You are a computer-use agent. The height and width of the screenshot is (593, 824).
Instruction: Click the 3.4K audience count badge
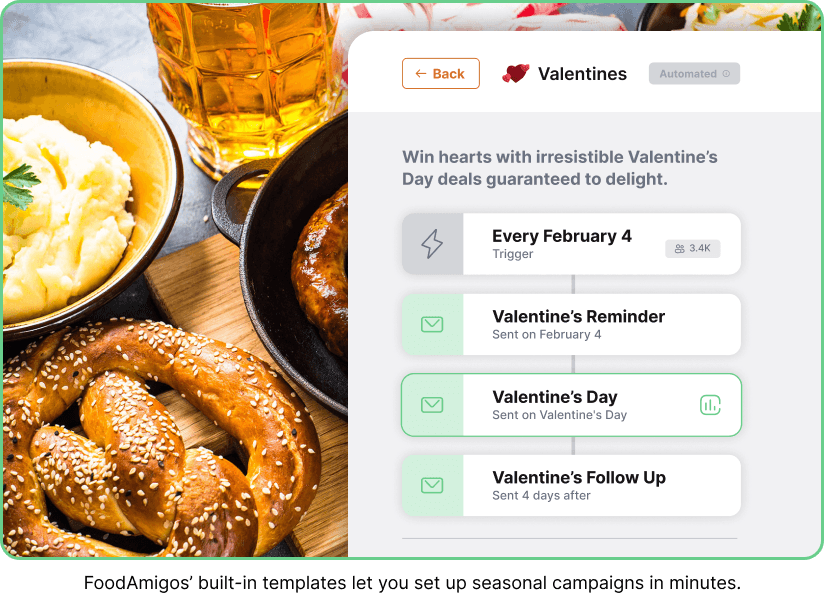coord(693,249)
